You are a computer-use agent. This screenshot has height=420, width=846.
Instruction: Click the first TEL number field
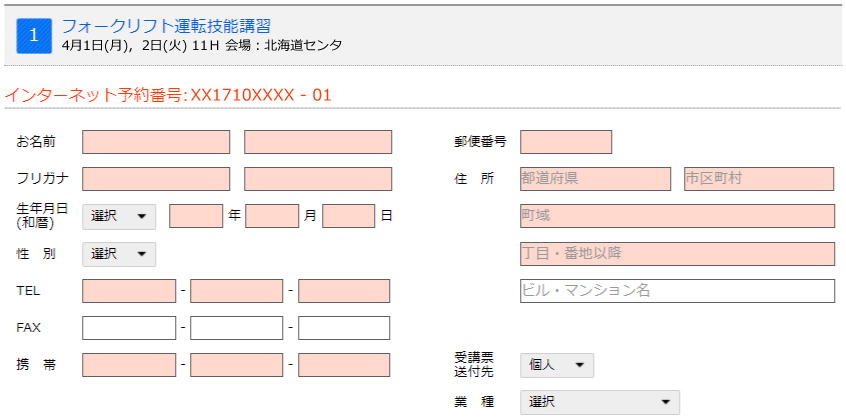pyautogui.click(x=129, y=291)
